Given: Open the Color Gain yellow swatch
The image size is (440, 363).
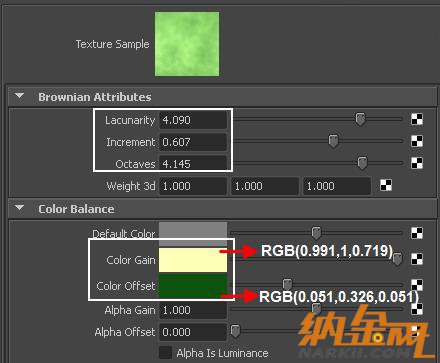Looking at the screenshot, I should click(x=193, y=260).
